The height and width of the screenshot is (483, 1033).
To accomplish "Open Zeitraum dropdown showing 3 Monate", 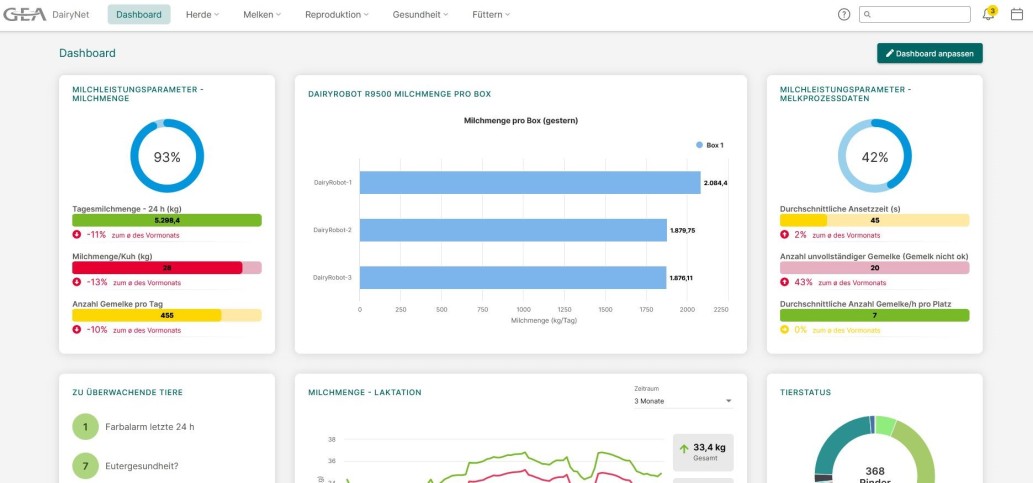I will click(x=683, y=401).
